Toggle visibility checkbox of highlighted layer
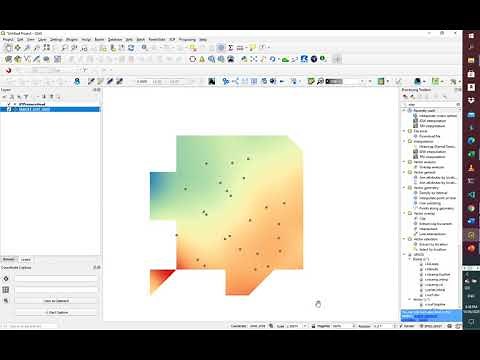480x360 pixels. [x=9, y=109]
